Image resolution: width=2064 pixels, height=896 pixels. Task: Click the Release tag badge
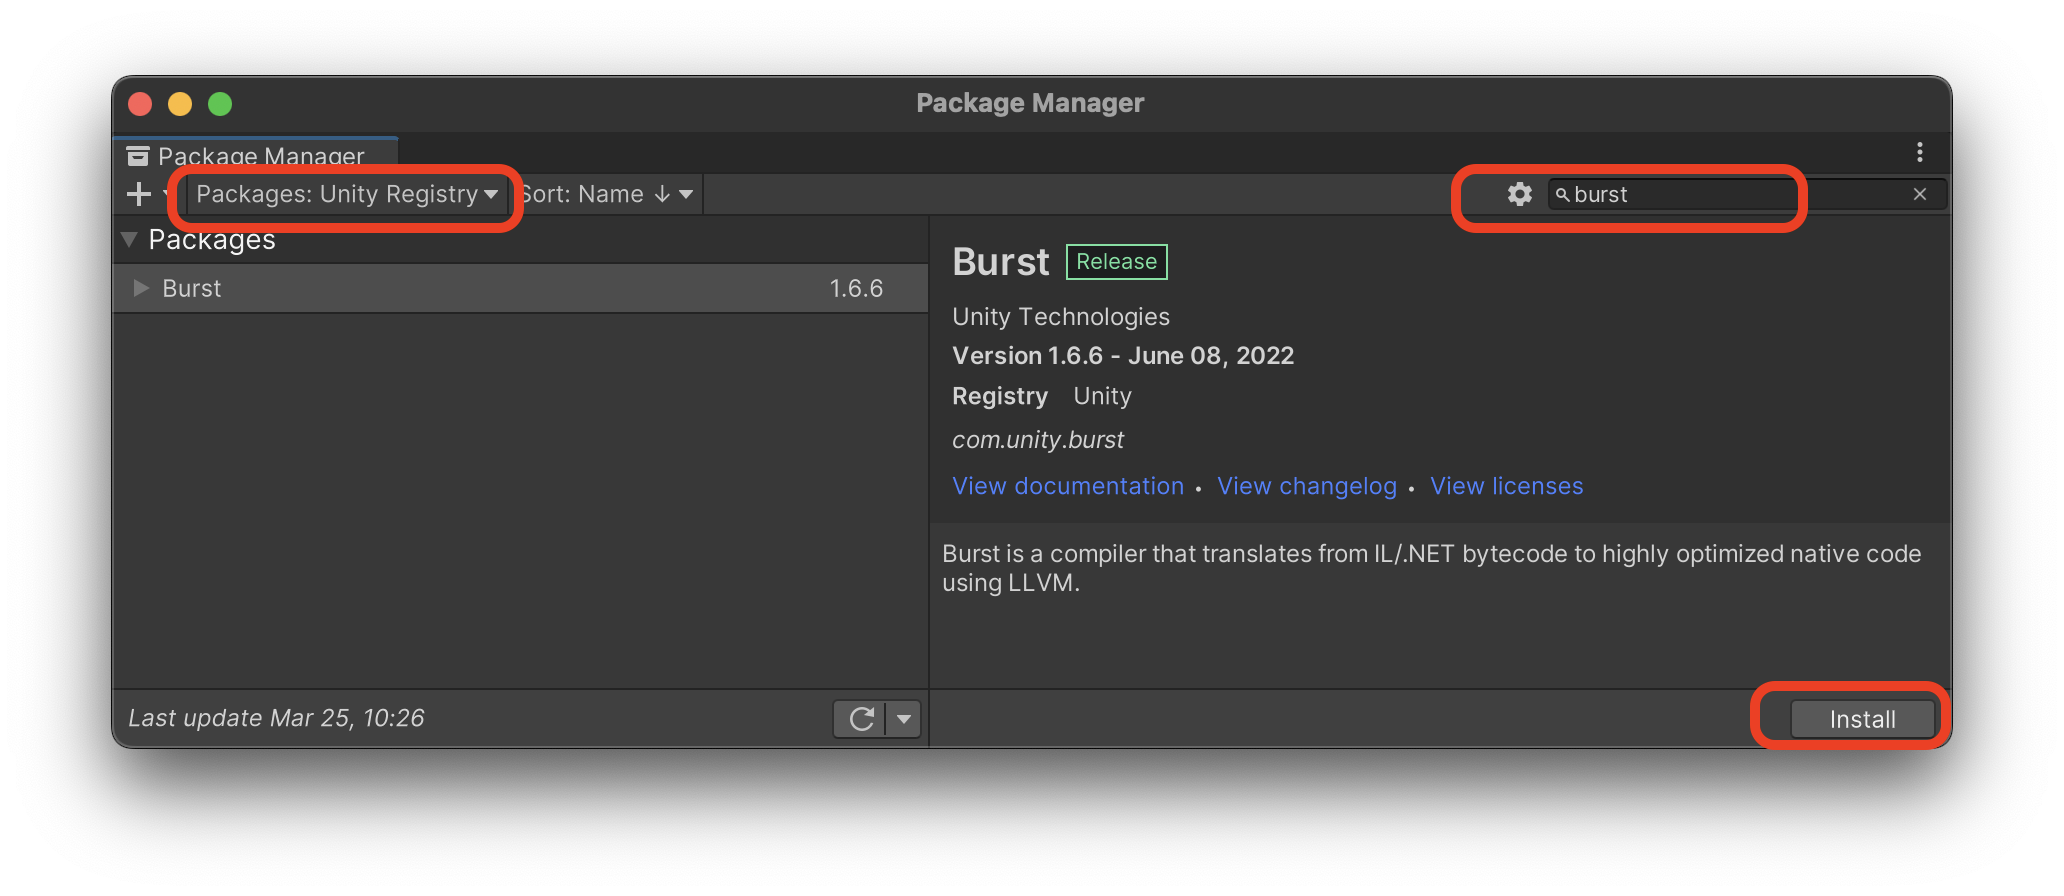[1116, 262]
